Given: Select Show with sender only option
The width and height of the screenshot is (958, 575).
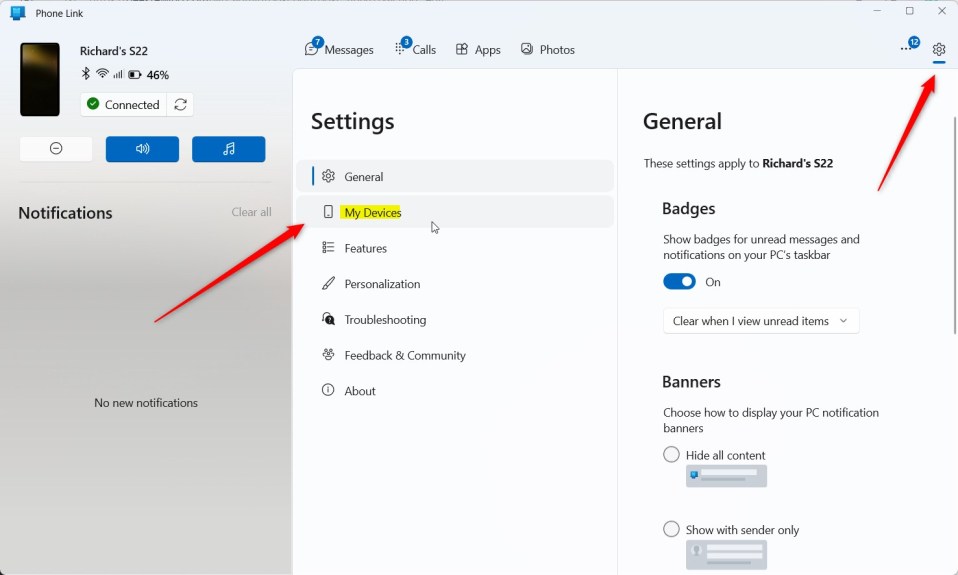Looking at the screenshot, I should point(672,530).
